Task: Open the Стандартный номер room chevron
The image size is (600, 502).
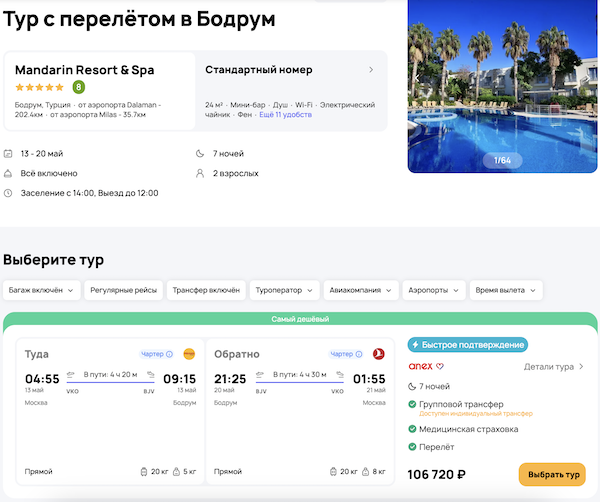Action: click(371, 70)
